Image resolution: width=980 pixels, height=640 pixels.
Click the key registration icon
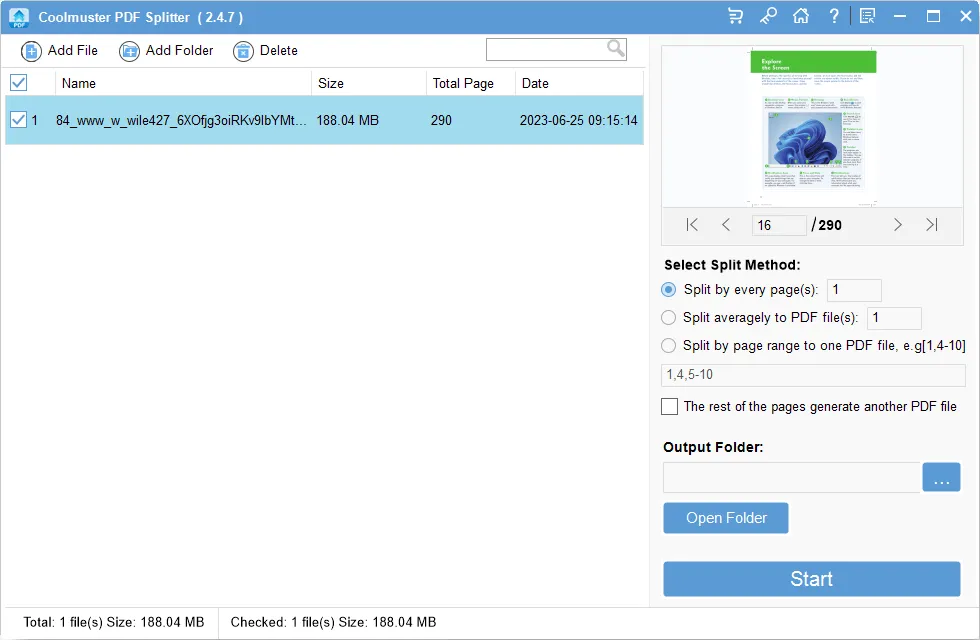point(768,16)
